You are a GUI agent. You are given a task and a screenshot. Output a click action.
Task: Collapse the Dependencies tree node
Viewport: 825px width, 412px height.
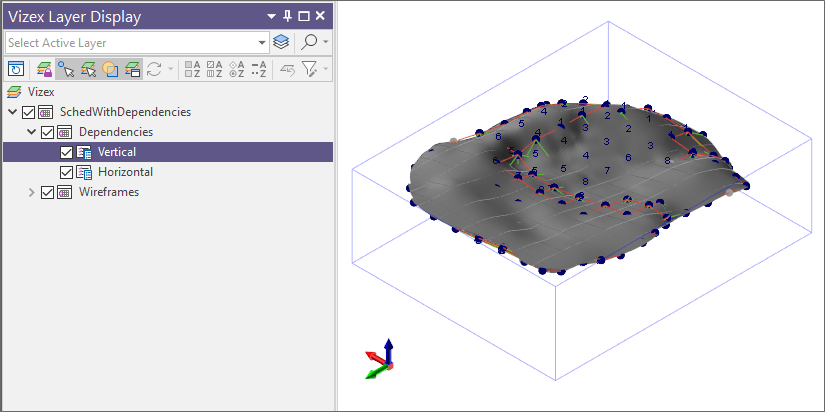tap(32, 132)
